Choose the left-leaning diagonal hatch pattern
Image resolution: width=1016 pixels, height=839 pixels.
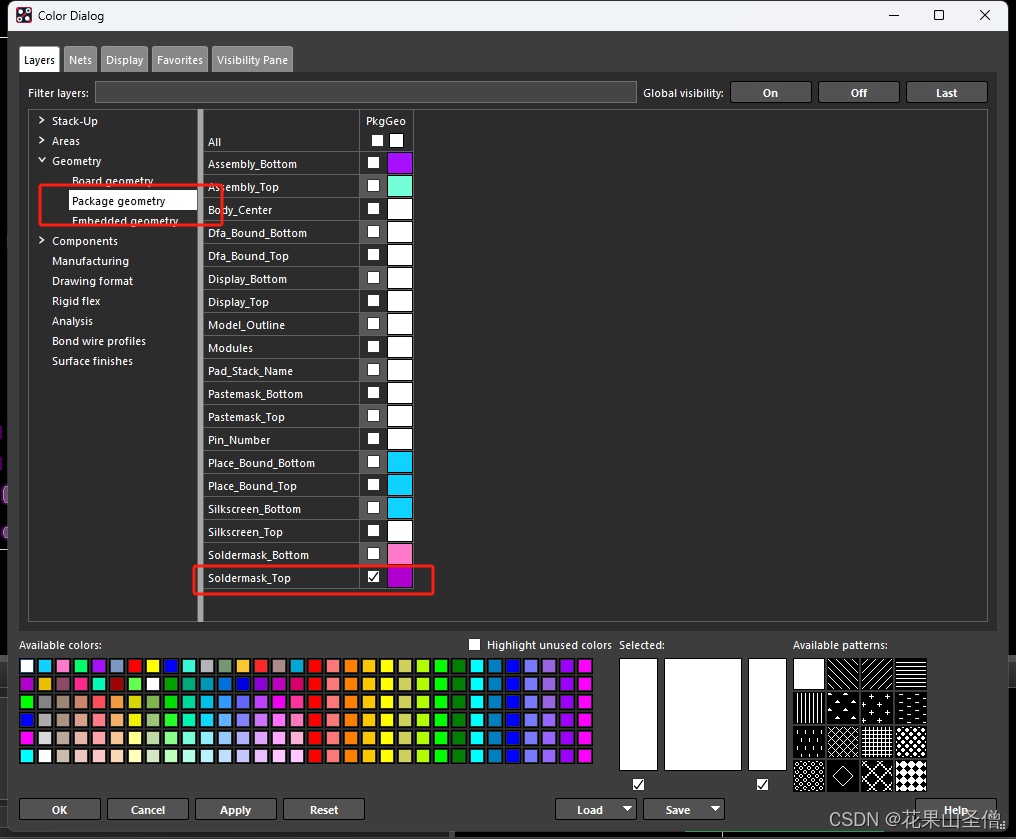point(843,674)
